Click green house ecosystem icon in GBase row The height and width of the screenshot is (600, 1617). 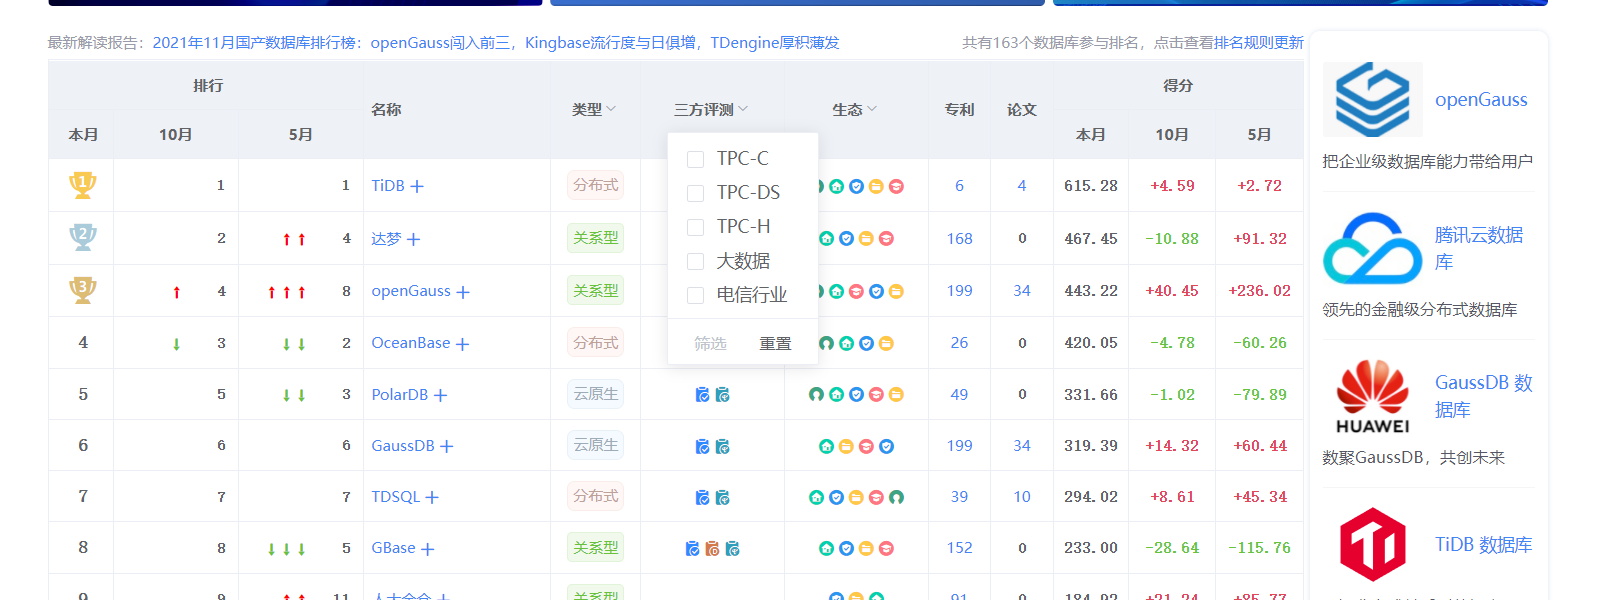[826, 548]
